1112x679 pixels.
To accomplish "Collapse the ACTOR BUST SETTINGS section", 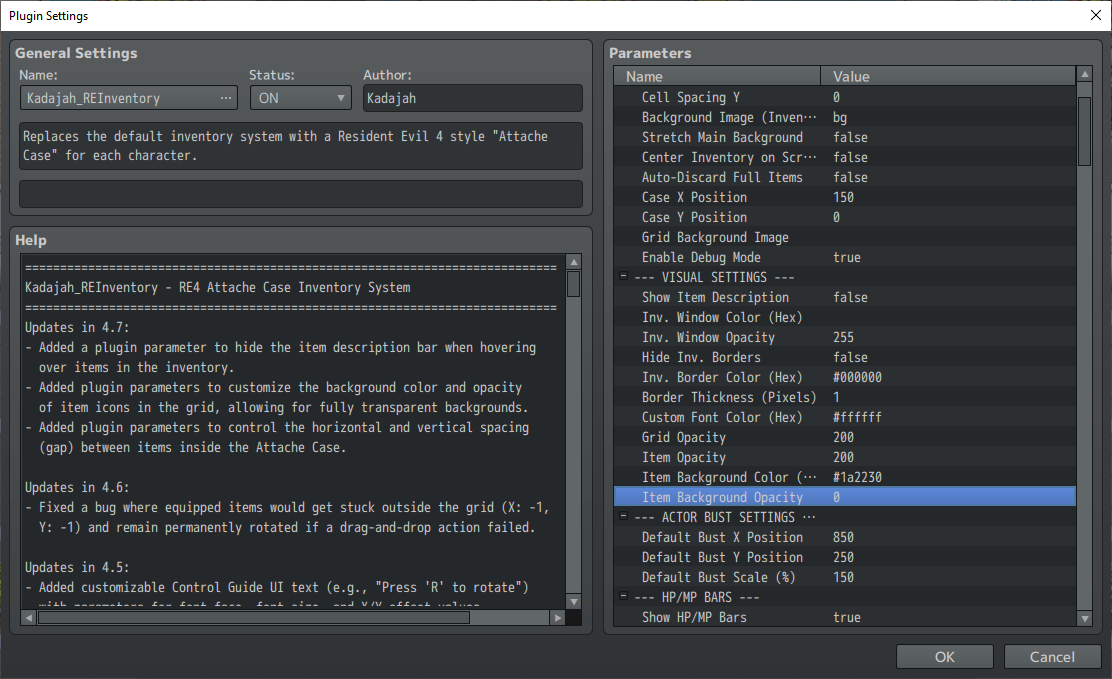I will click(623, 516).
